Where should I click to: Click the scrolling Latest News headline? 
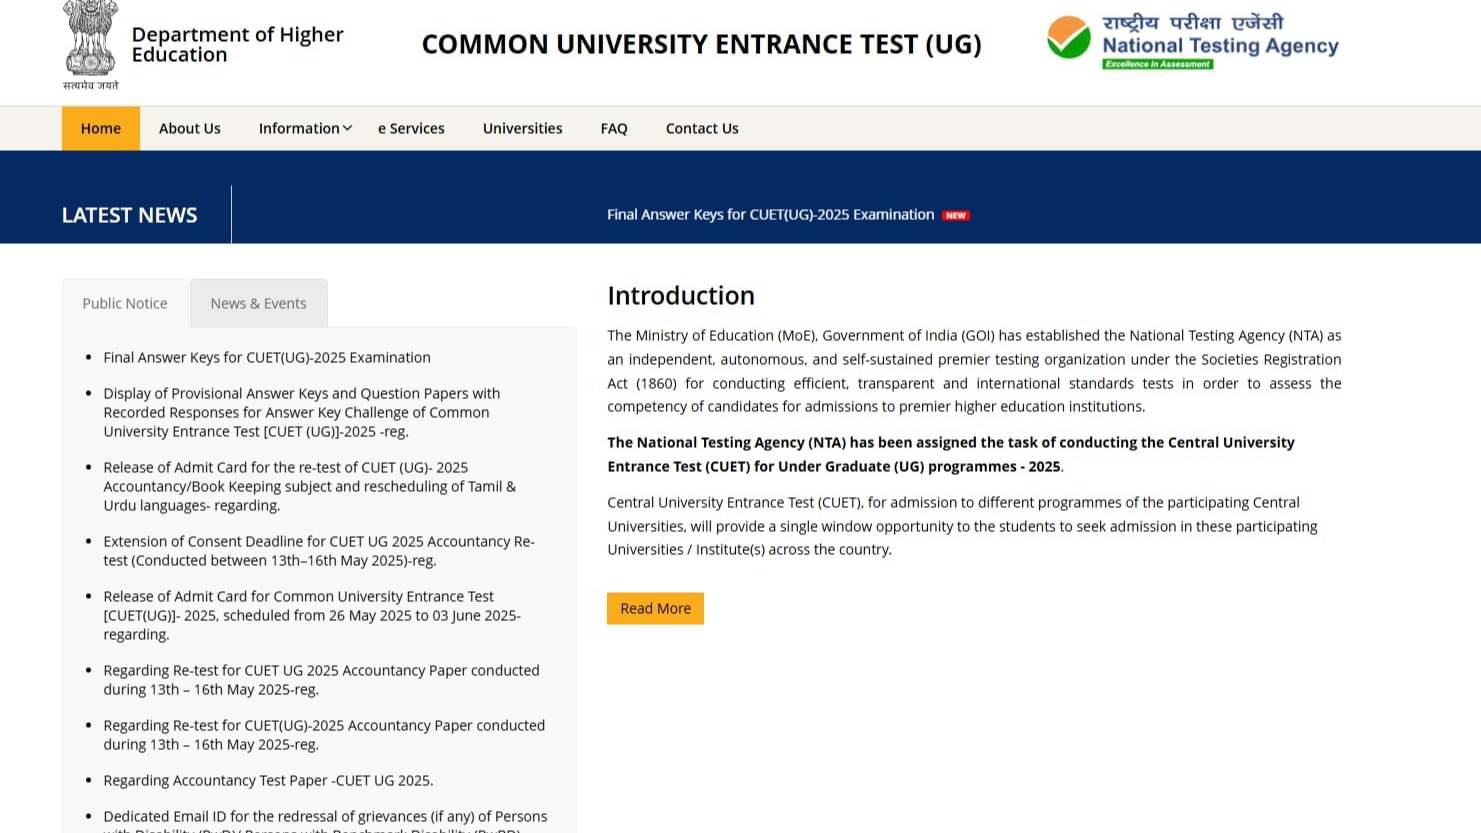click(770, 214)
